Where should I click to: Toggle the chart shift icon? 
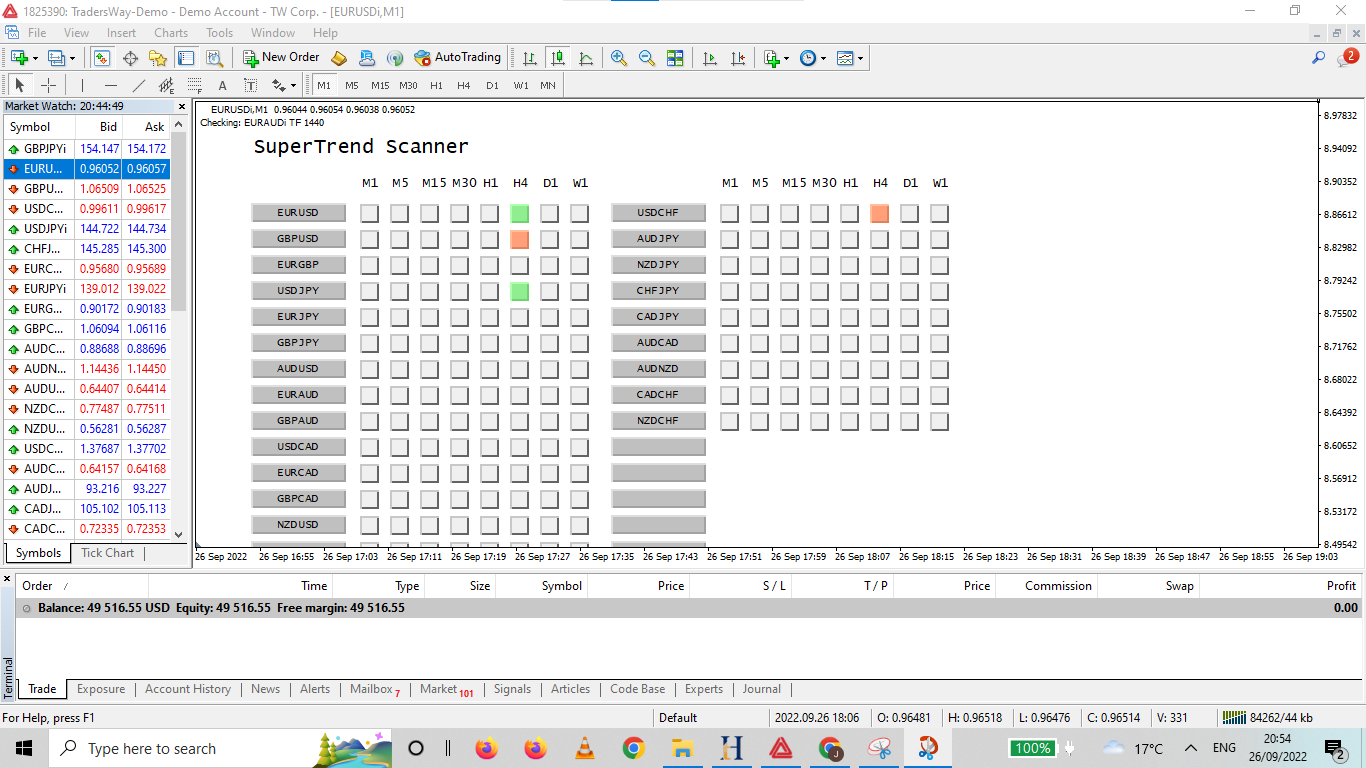coord(738,58)
